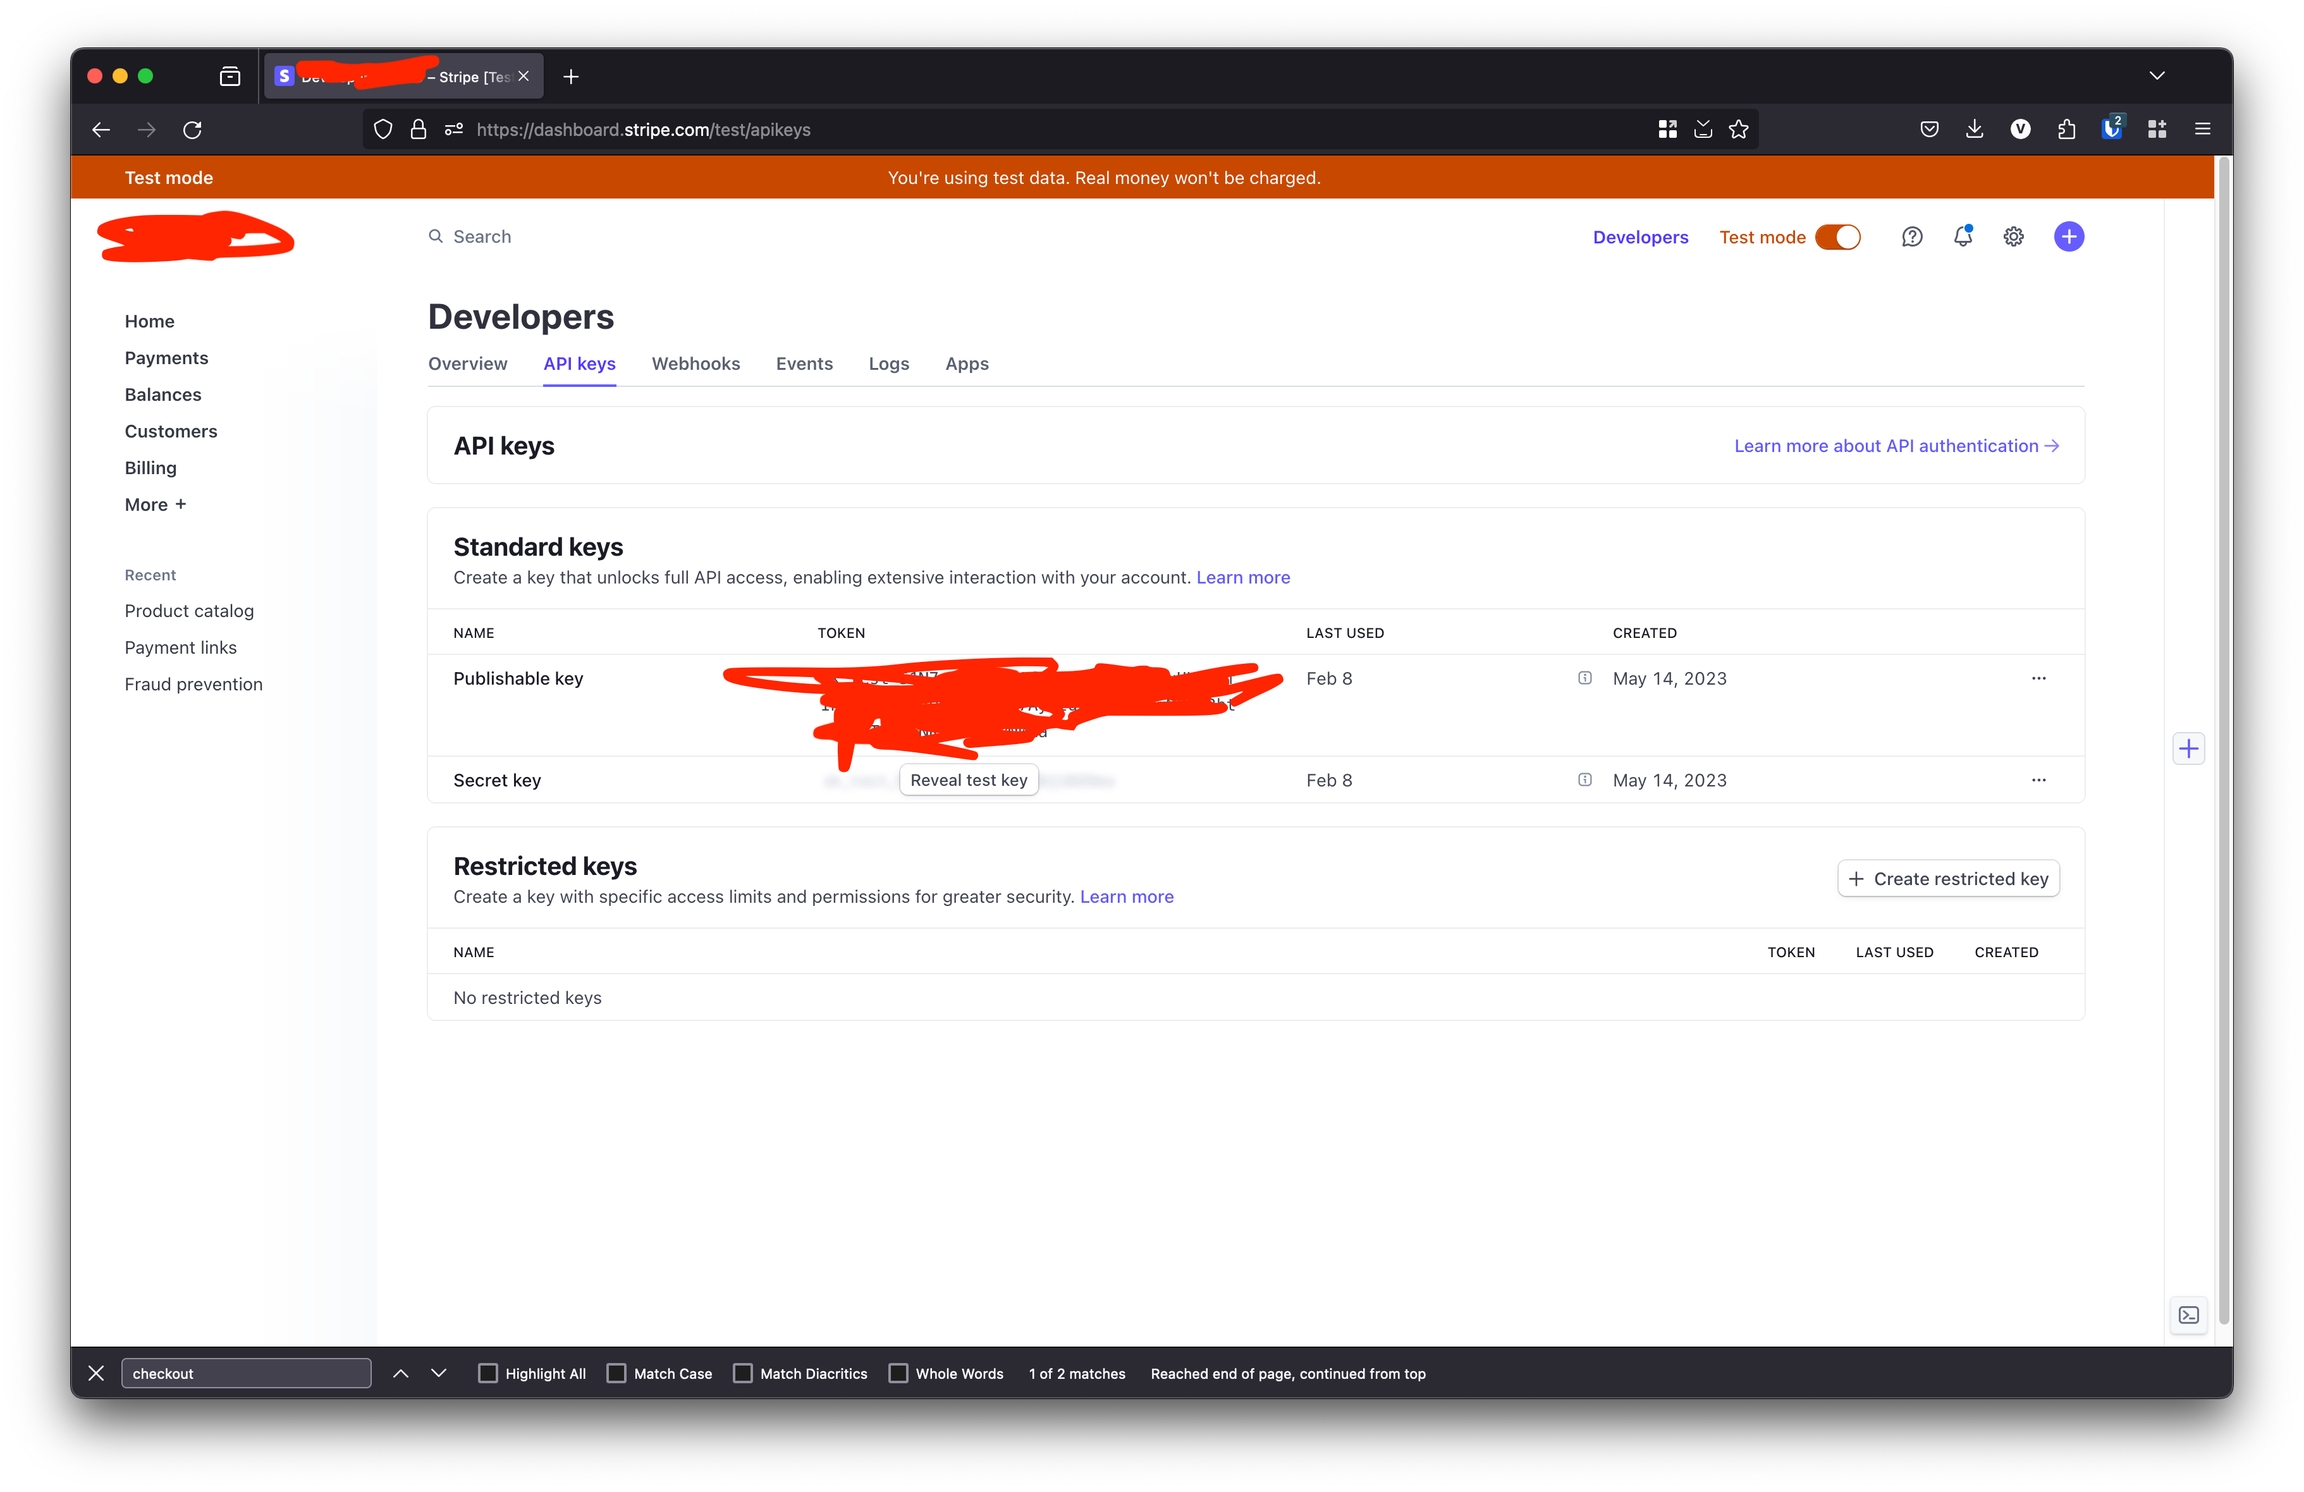Check the Highlight All checkbox
This screenshot has height=1492, width=2304.
click(x=488, y=1373)
